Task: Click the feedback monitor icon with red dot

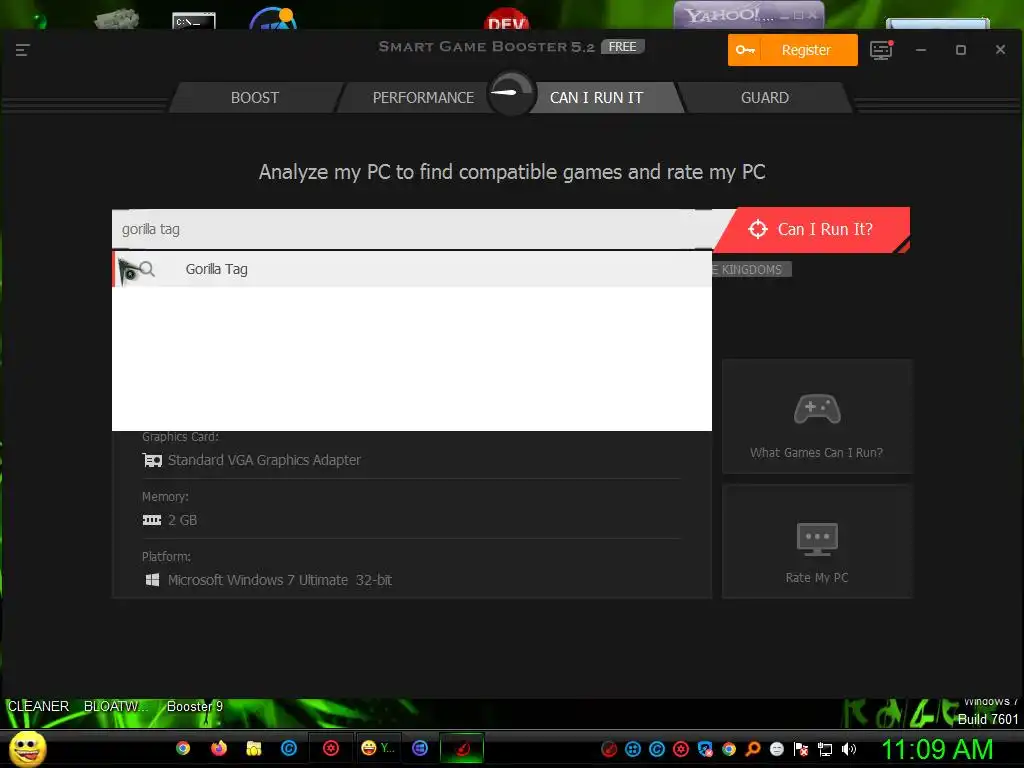Action: (881, 50)
